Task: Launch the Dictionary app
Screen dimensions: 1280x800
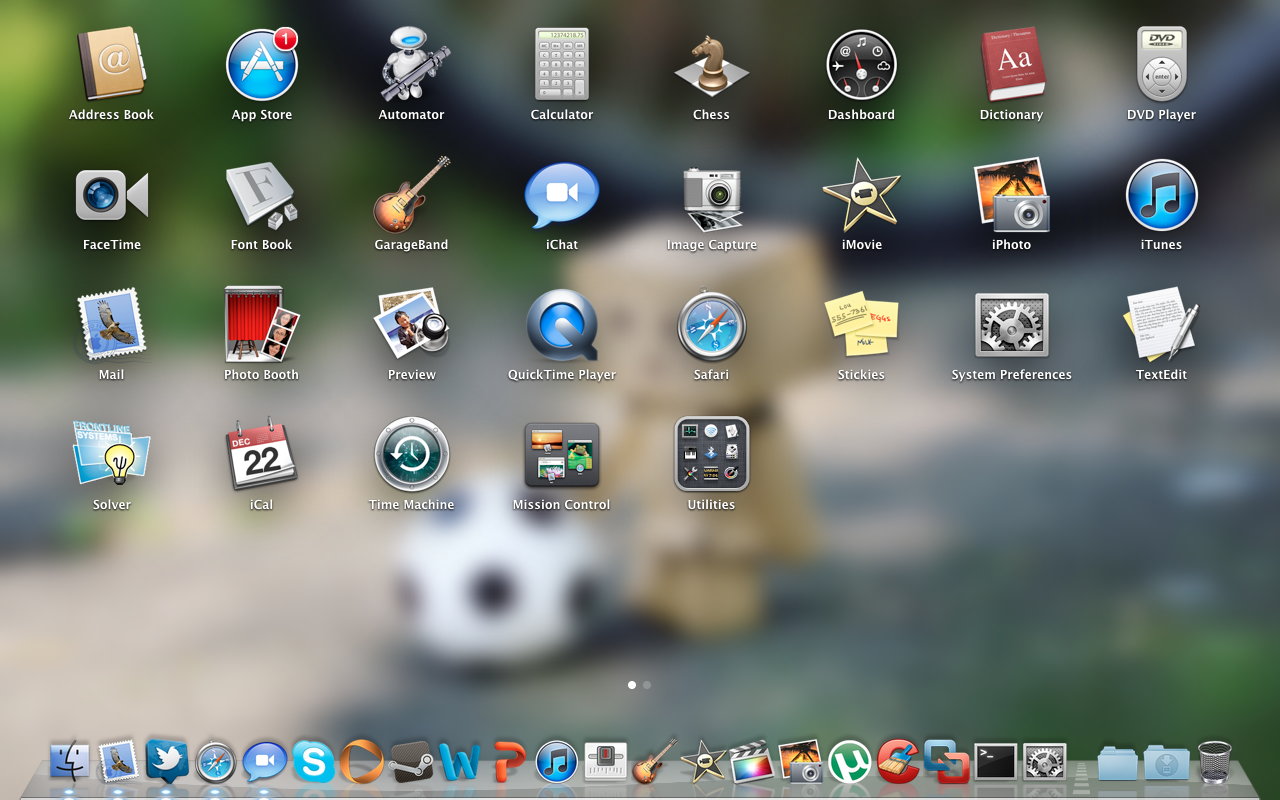Action: (x=1012, y=64)
